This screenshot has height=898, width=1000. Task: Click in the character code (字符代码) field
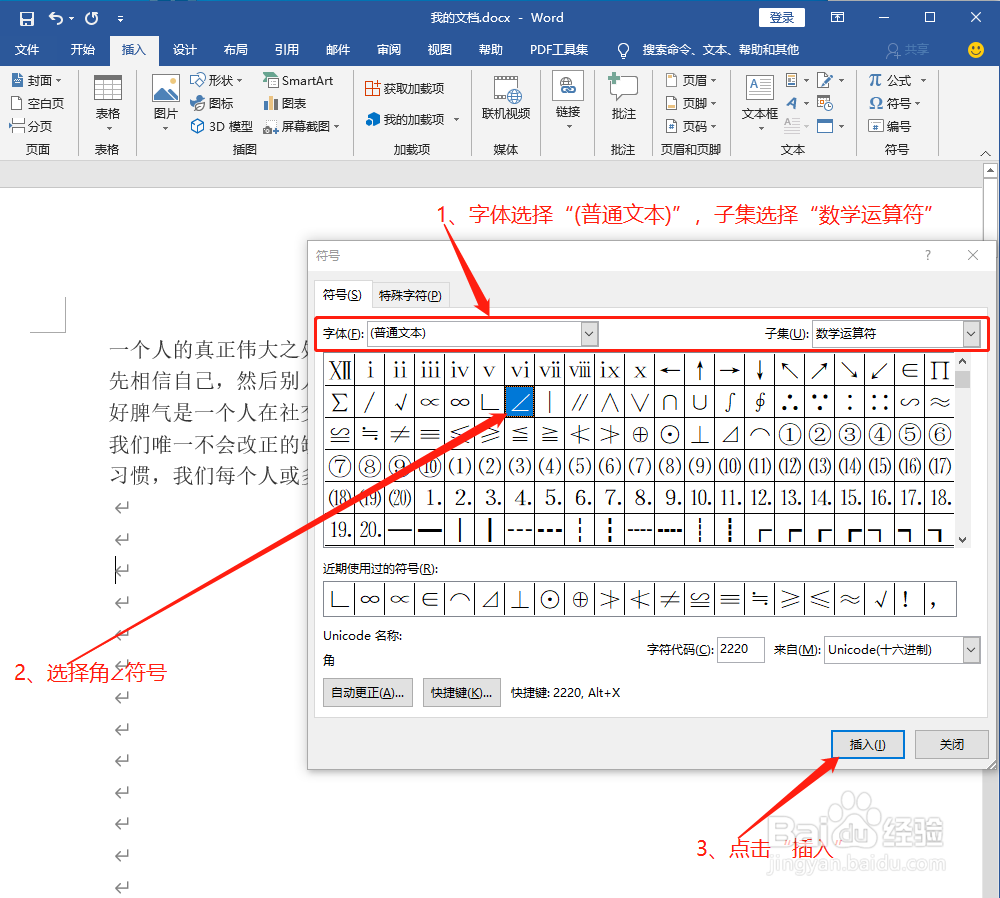coord(740,649)
